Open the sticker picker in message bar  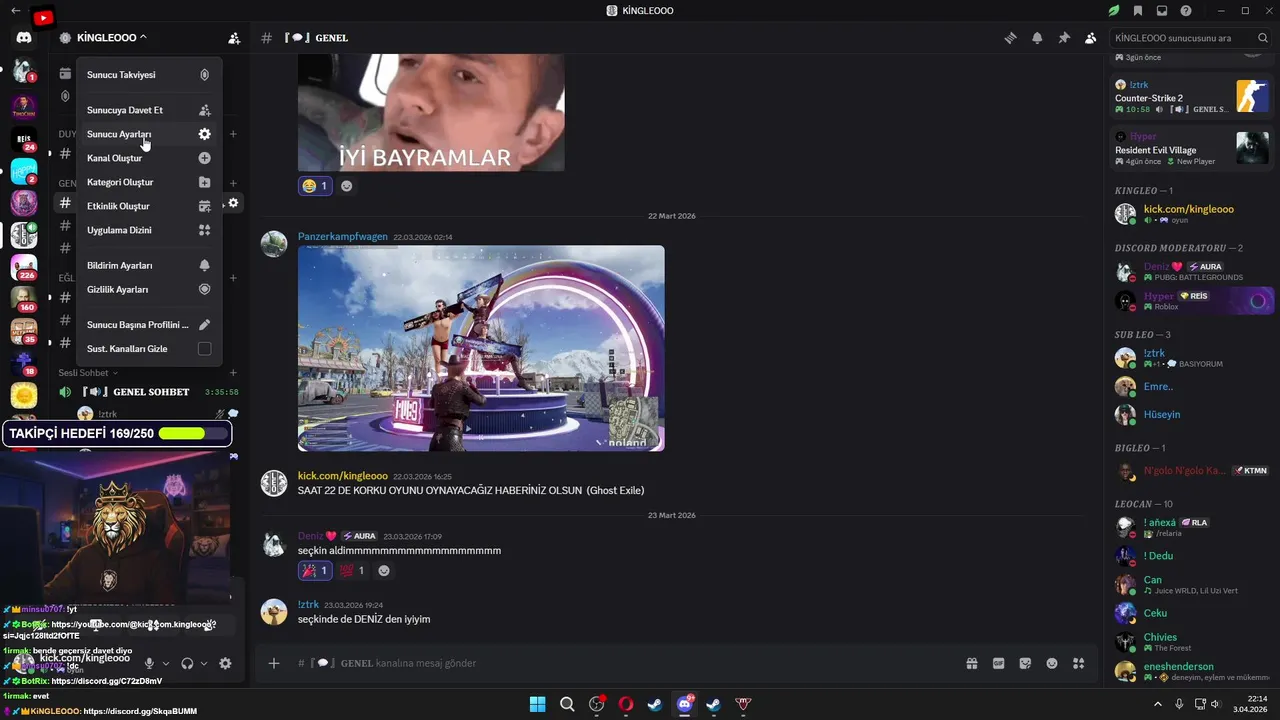(x=1025, y=663)
